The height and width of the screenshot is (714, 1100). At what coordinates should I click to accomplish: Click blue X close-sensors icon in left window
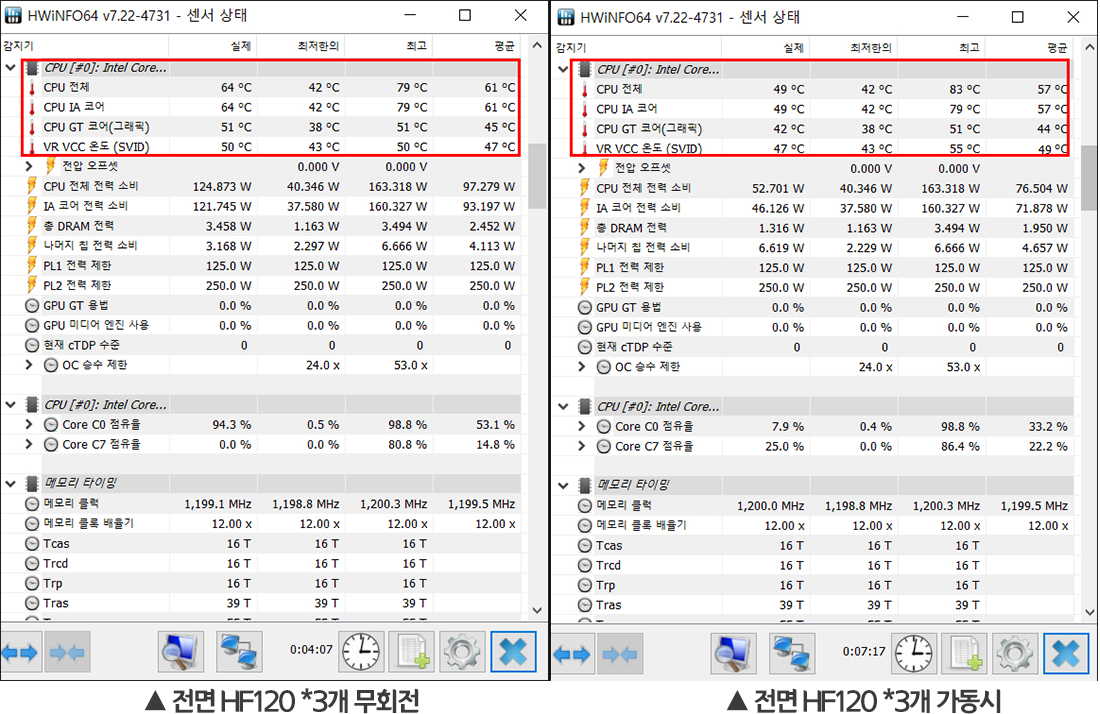[x=513, y=652]
